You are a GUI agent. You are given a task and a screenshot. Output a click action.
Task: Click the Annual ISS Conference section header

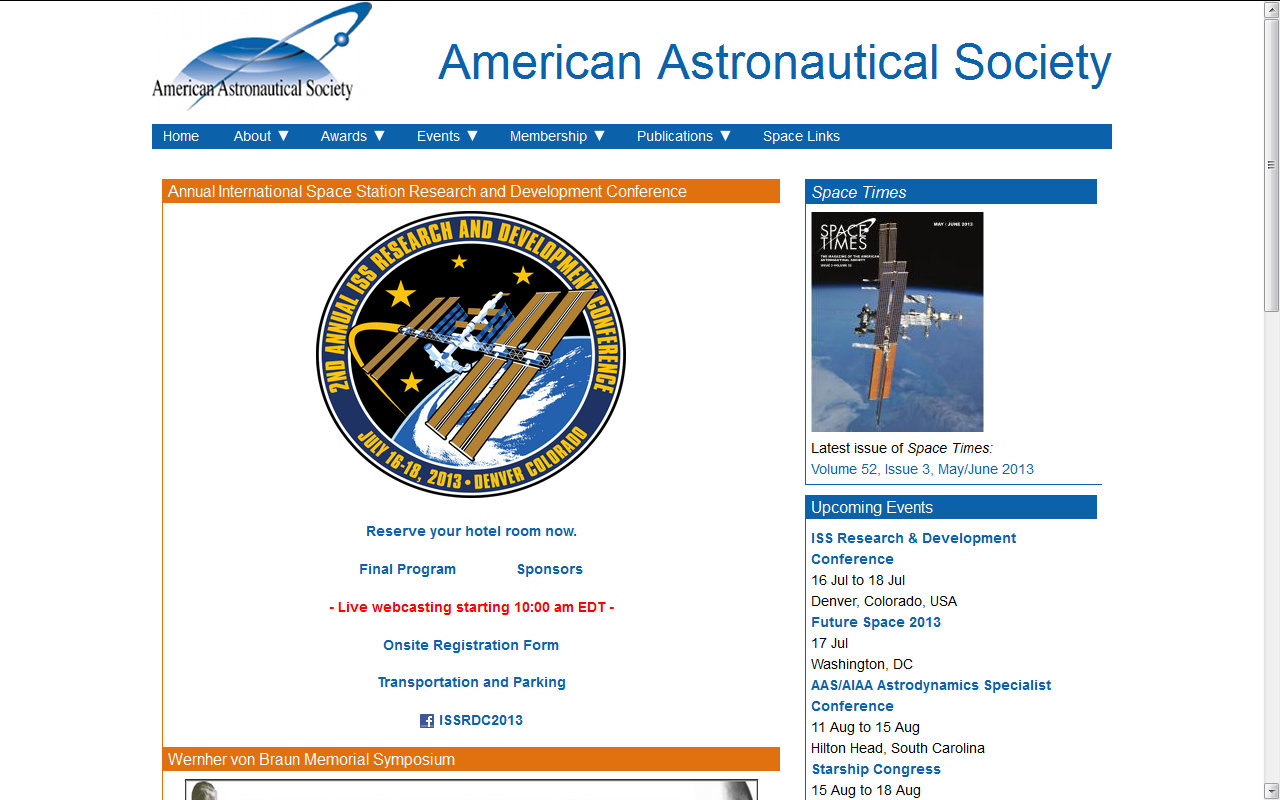[471, 191]
